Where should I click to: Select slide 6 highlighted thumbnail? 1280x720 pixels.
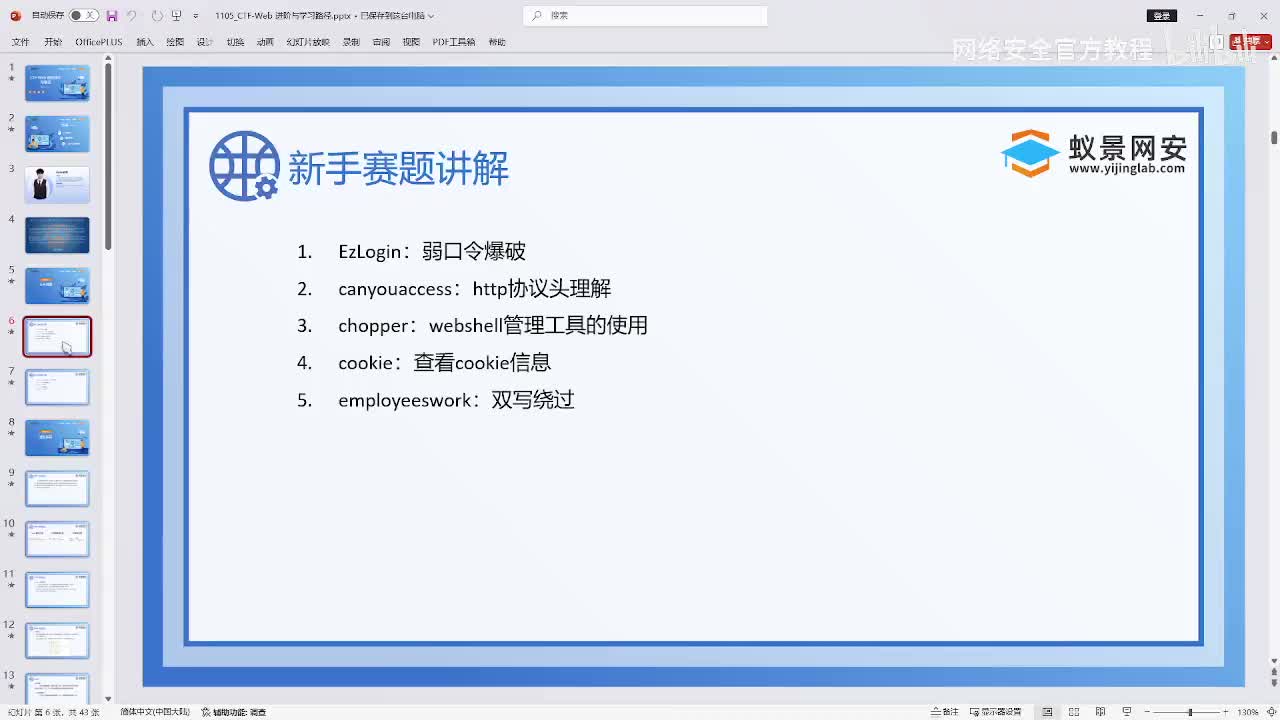click(57, 337)
